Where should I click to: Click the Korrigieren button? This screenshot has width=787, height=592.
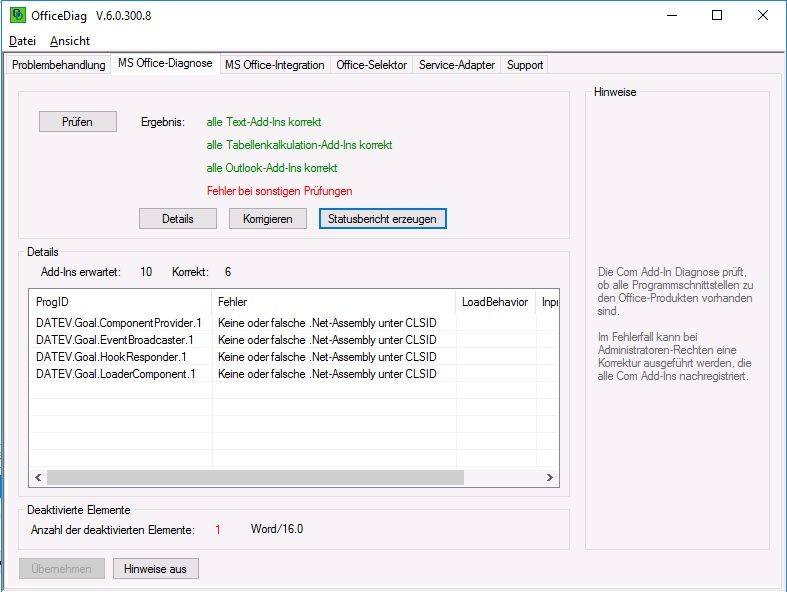coord(267,218)
